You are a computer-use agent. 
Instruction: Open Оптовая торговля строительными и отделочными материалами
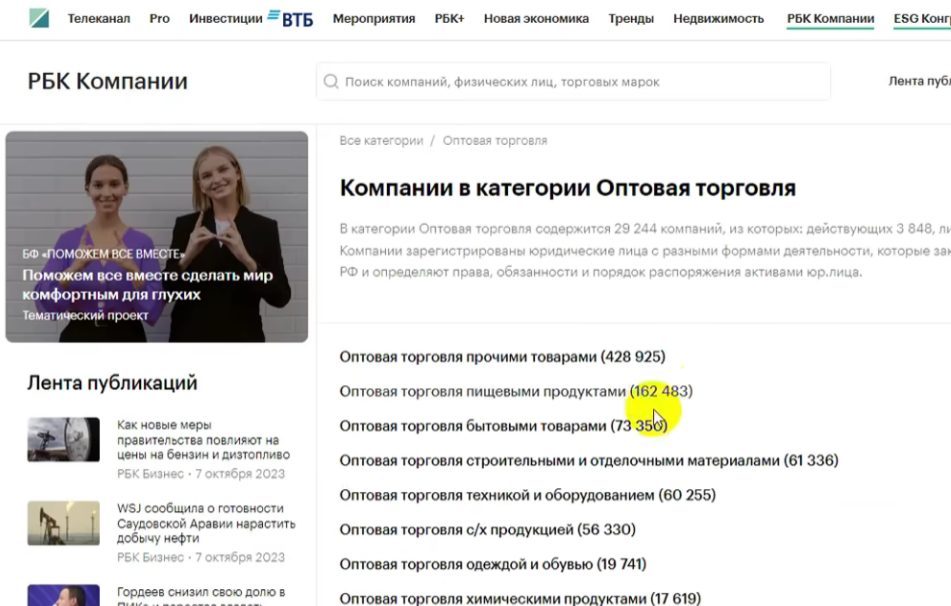(589, 460)
